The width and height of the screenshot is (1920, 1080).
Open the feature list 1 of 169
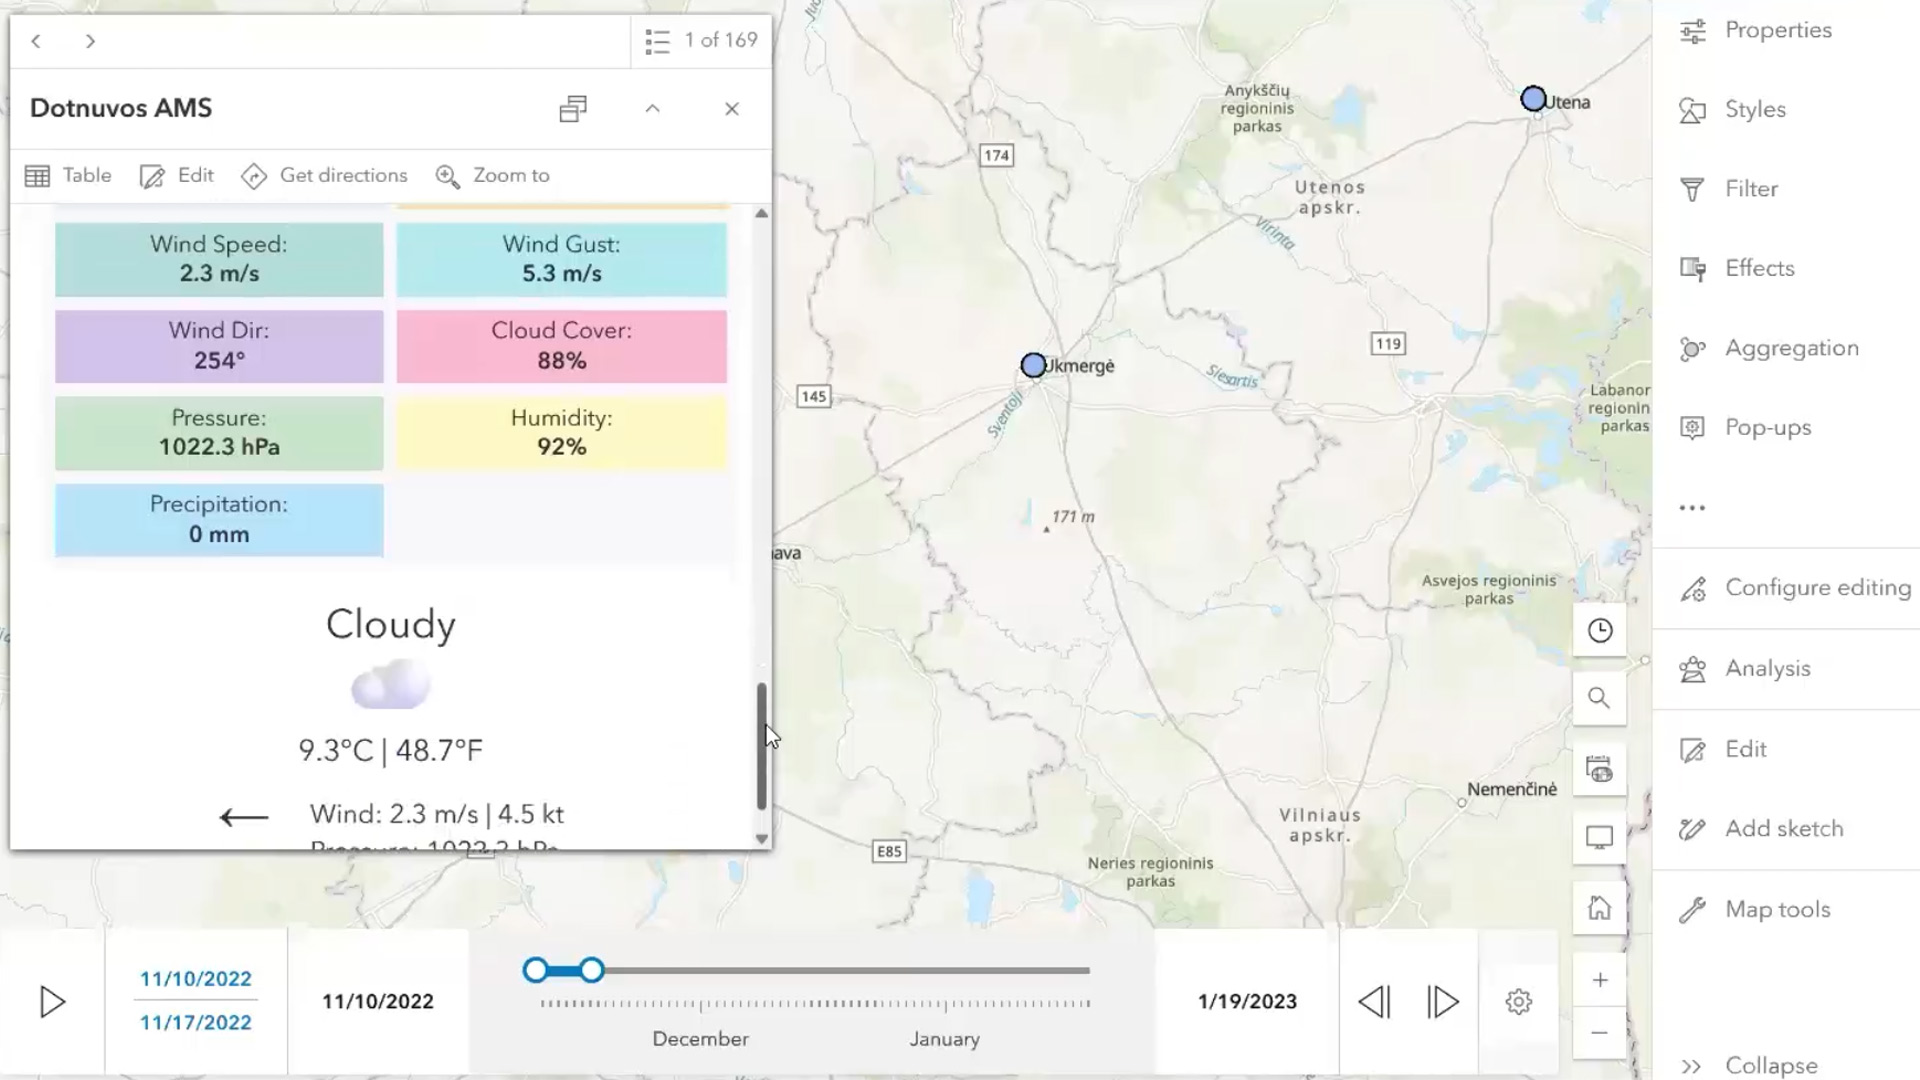[701, 41]
